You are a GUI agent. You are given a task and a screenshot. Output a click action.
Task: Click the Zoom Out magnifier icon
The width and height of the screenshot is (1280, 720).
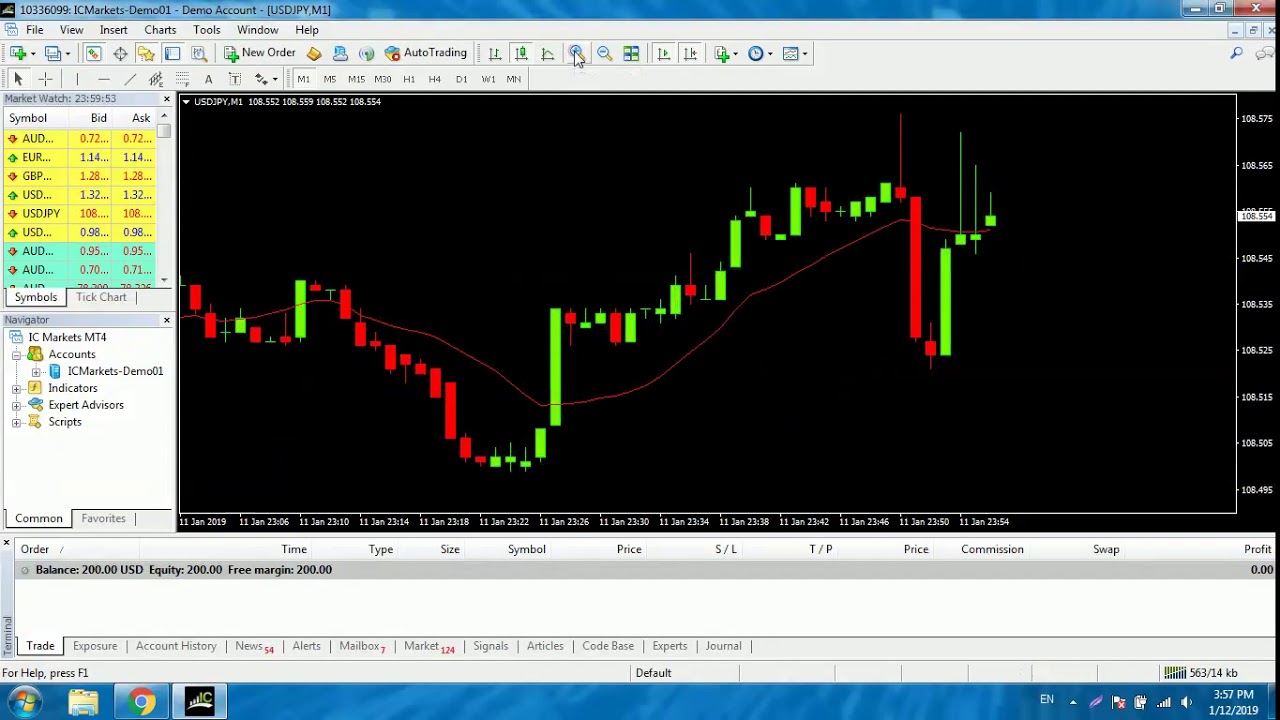[604, 53]
